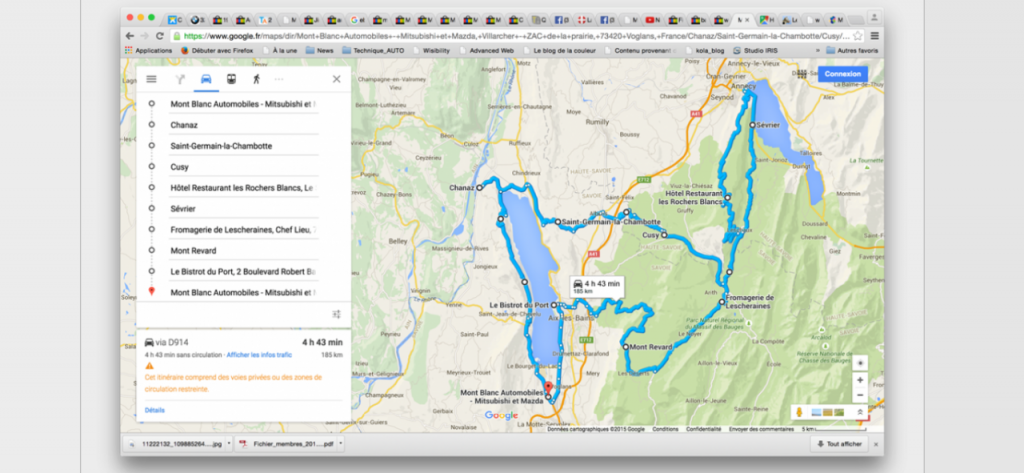Select the Le Bistrot du Port waypoint
1024x473 pixels.
coord(244,271)
